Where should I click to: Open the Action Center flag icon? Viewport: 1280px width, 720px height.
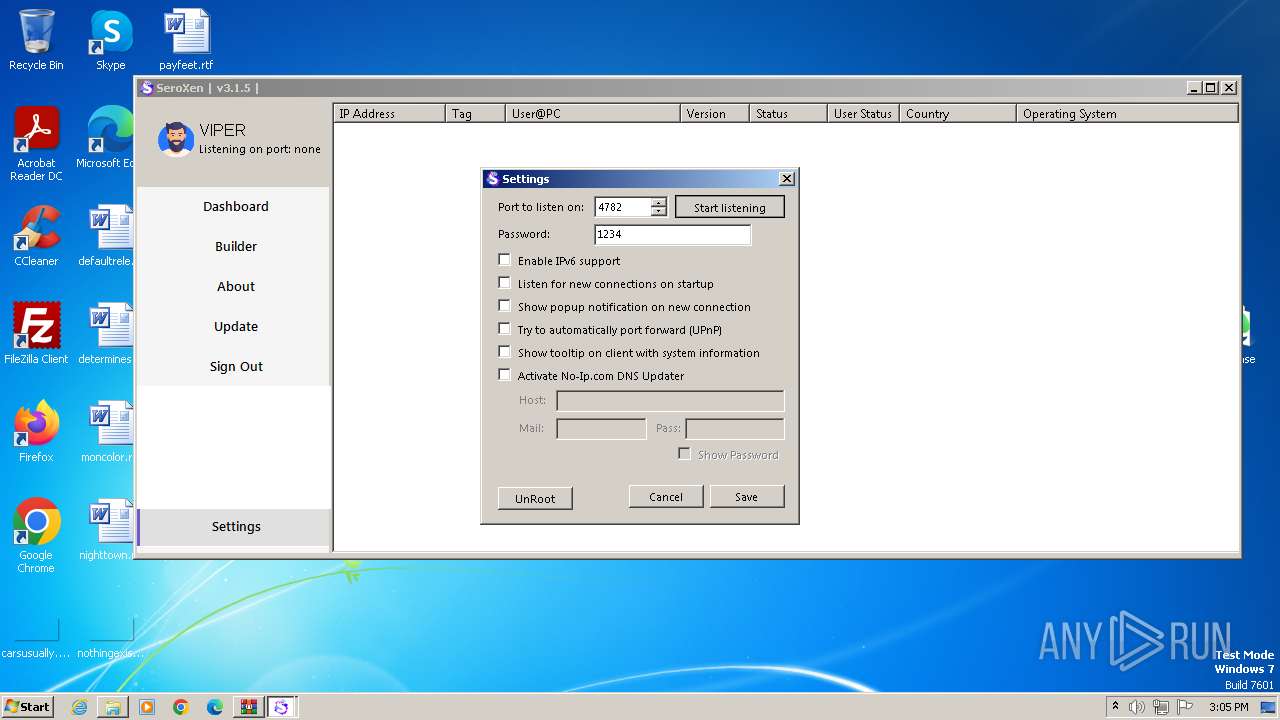1185,707
